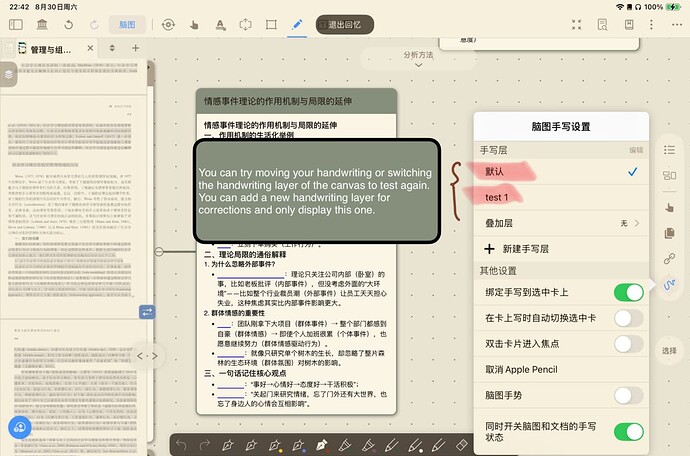This screenshot has height=456, width=690.
Task: Select the blue pencil handwriting tool
Action: pos(296,24)
